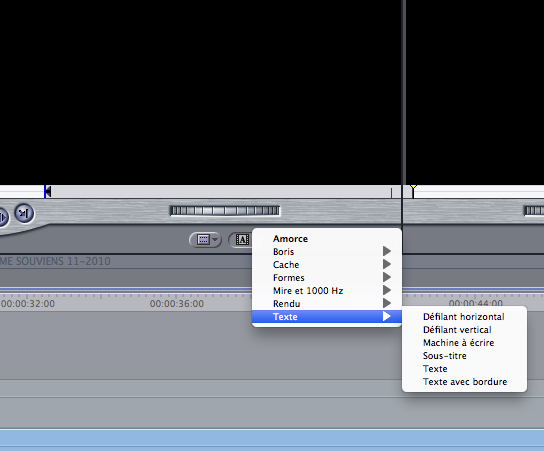Open the Generator pop-up "A" button
The height and width of the screenshot is (451, 544).
(240, 240)
